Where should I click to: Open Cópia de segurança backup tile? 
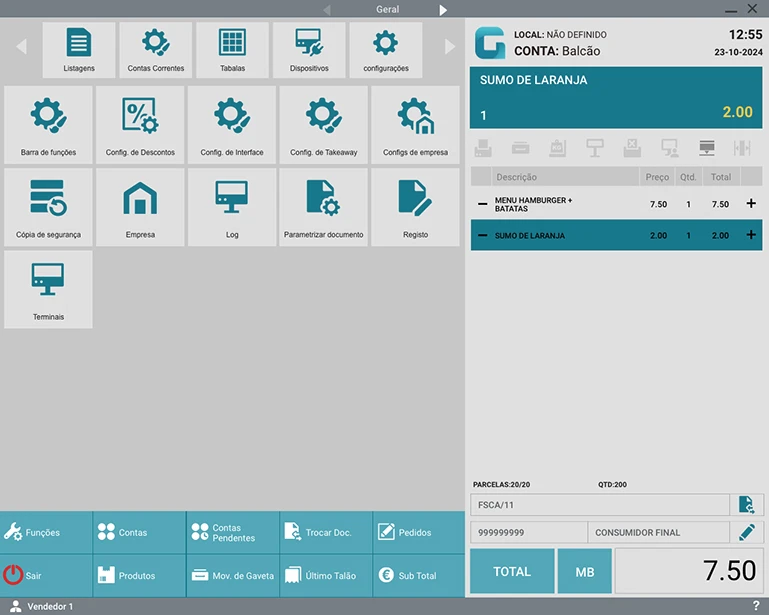pyautogui.click(x=48, y=207)
